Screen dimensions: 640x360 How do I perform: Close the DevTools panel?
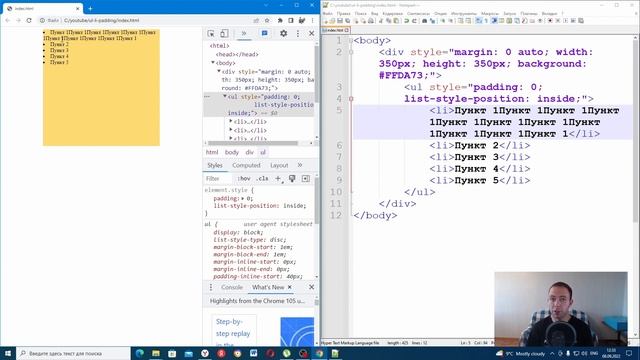(311, 33)
